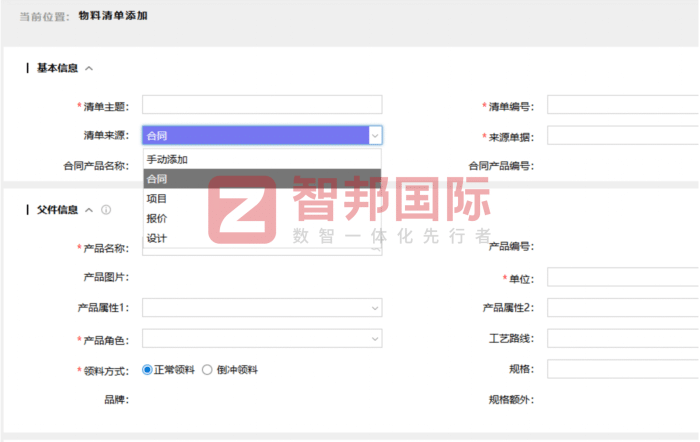The image size is (700, 442).
Task: Collapse the 父件信息 section
Action: click(89, 210)
